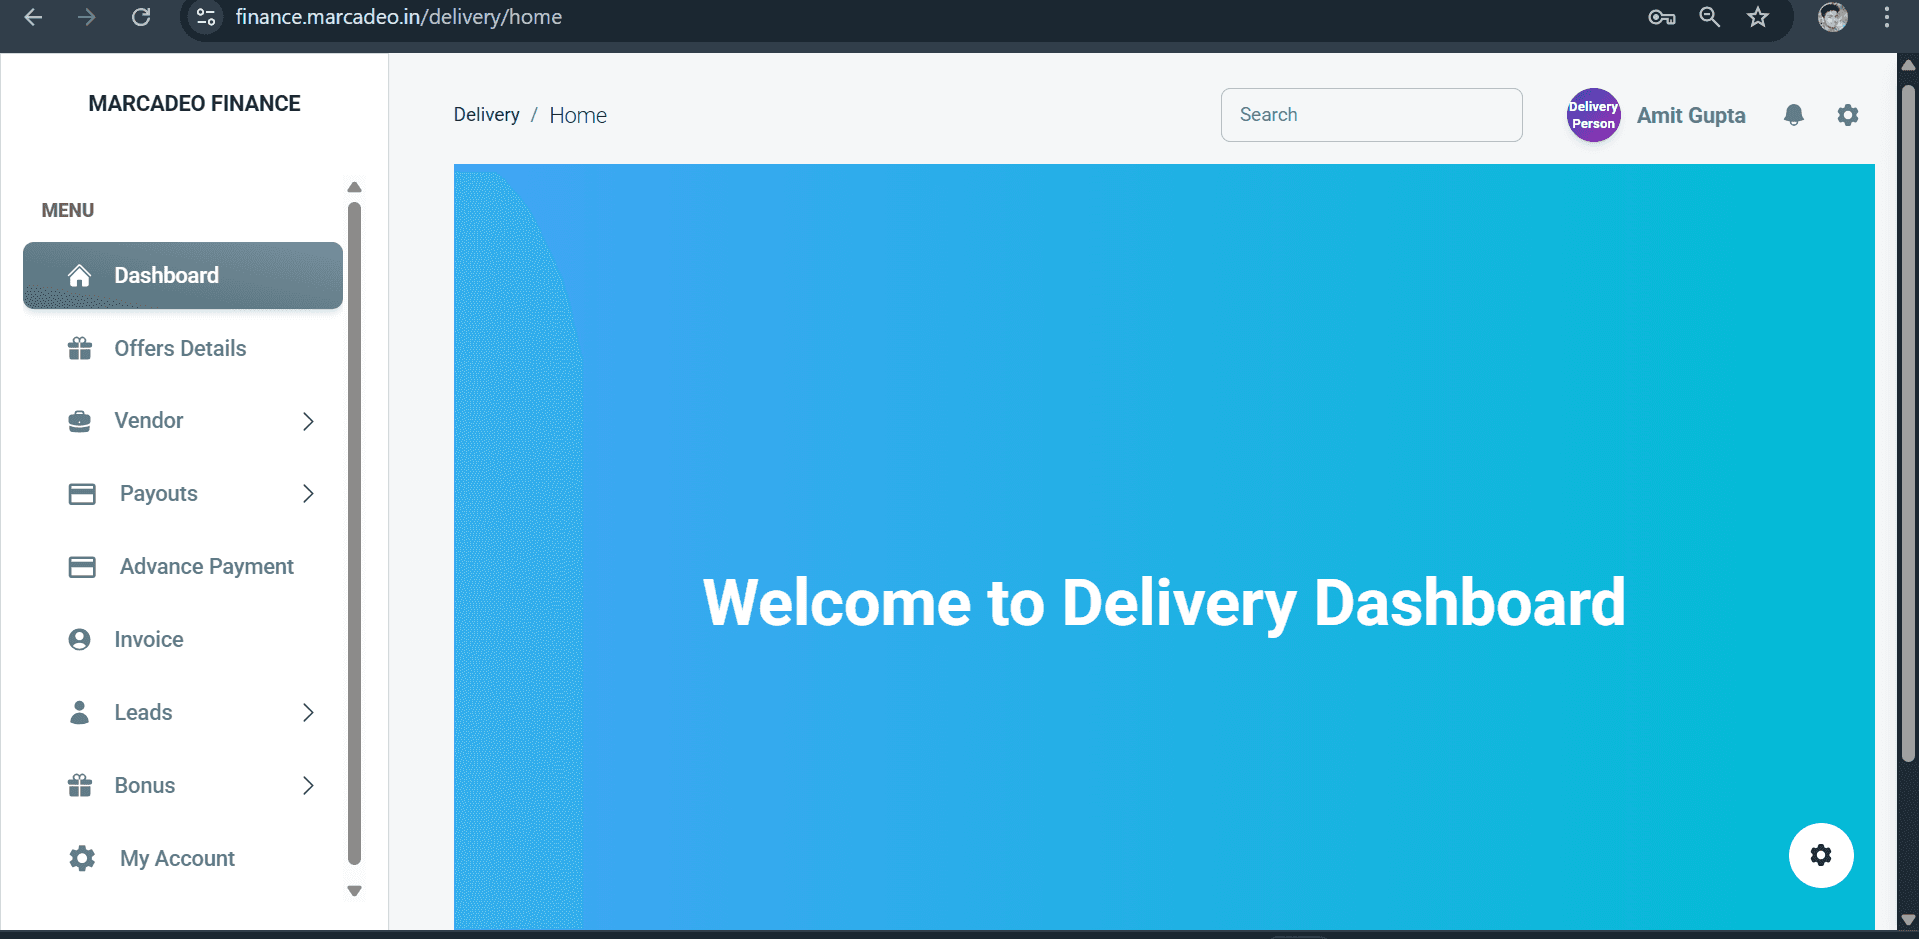1919x939 pixels.
Task: View site information icon in address bar
Action: click(206, 17)
